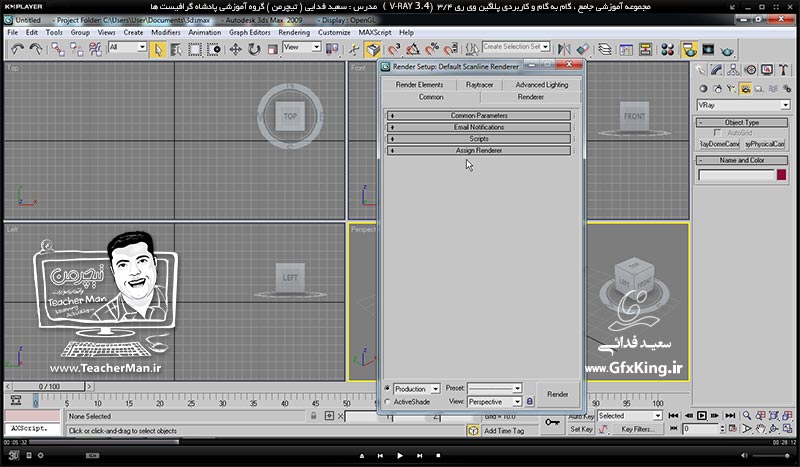Expand the Common Parameters rollout
The image size is (800, 467).
pos(479,115)
